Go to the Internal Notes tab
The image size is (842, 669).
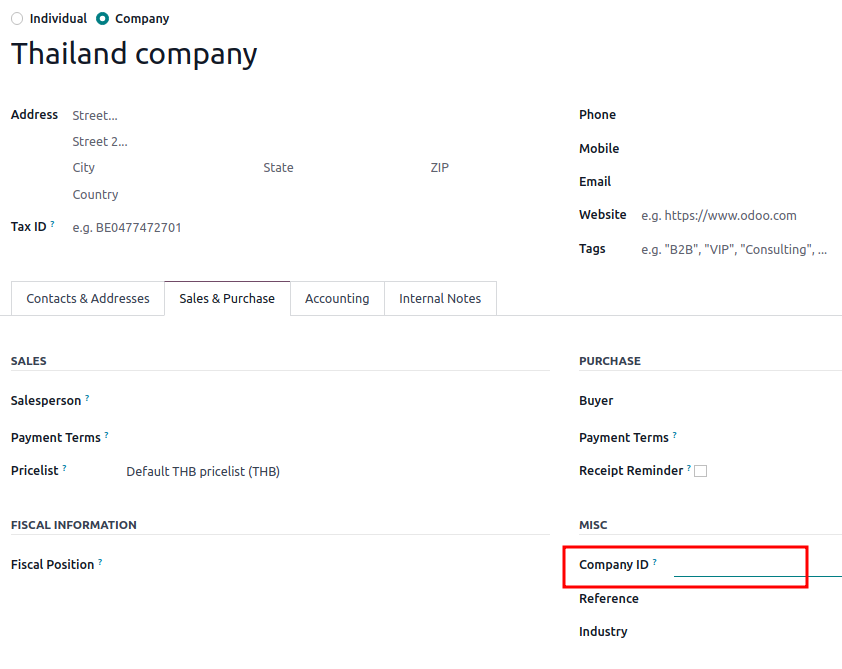(x=440, y=299)
